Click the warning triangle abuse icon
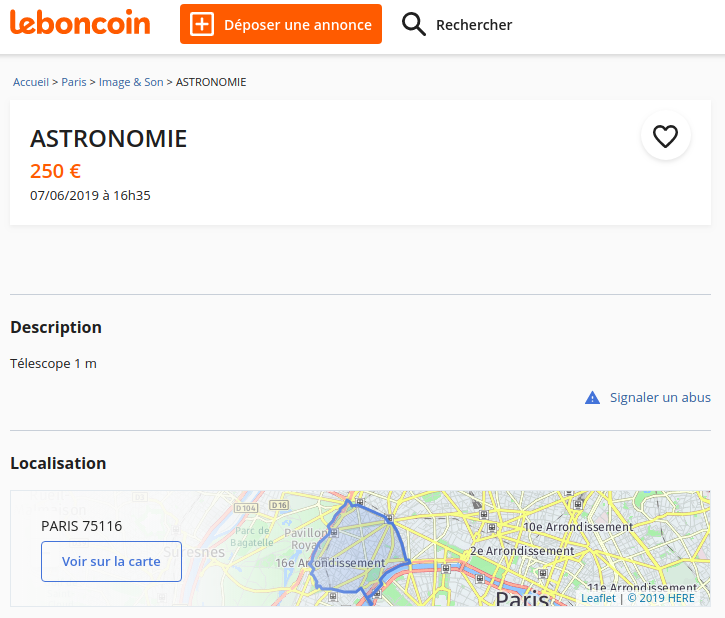The width and height of the screenshot is (725, 618). 592,398
